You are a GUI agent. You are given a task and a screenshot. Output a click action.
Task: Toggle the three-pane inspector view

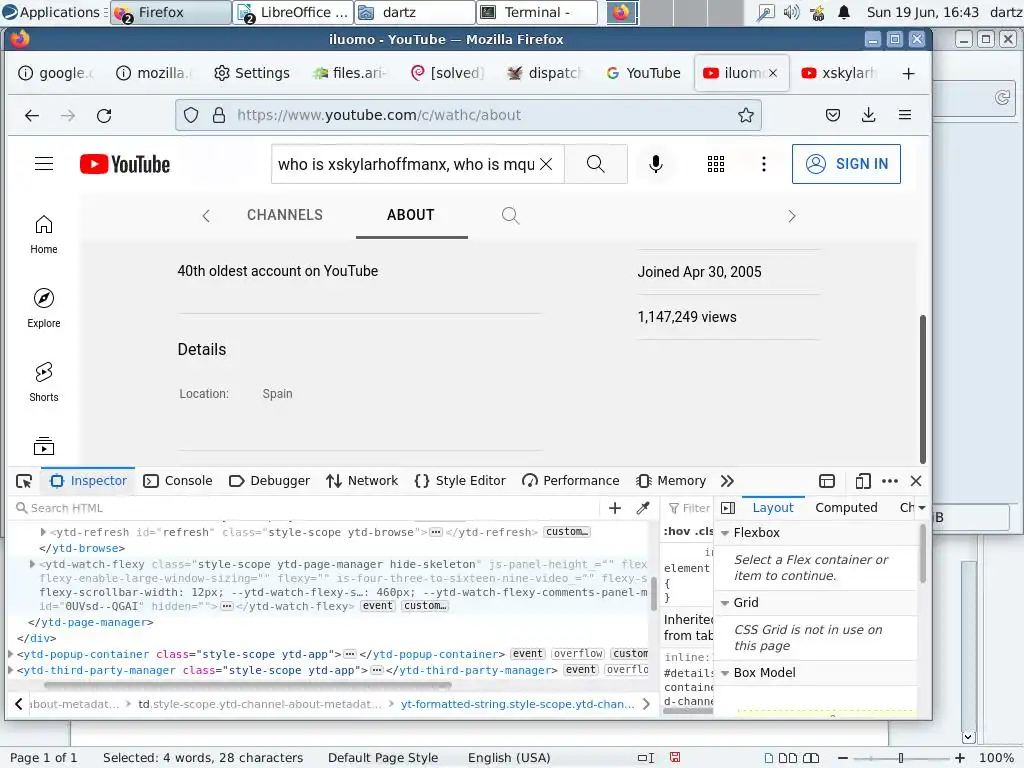pyautogui.click(x=728, y=508)
